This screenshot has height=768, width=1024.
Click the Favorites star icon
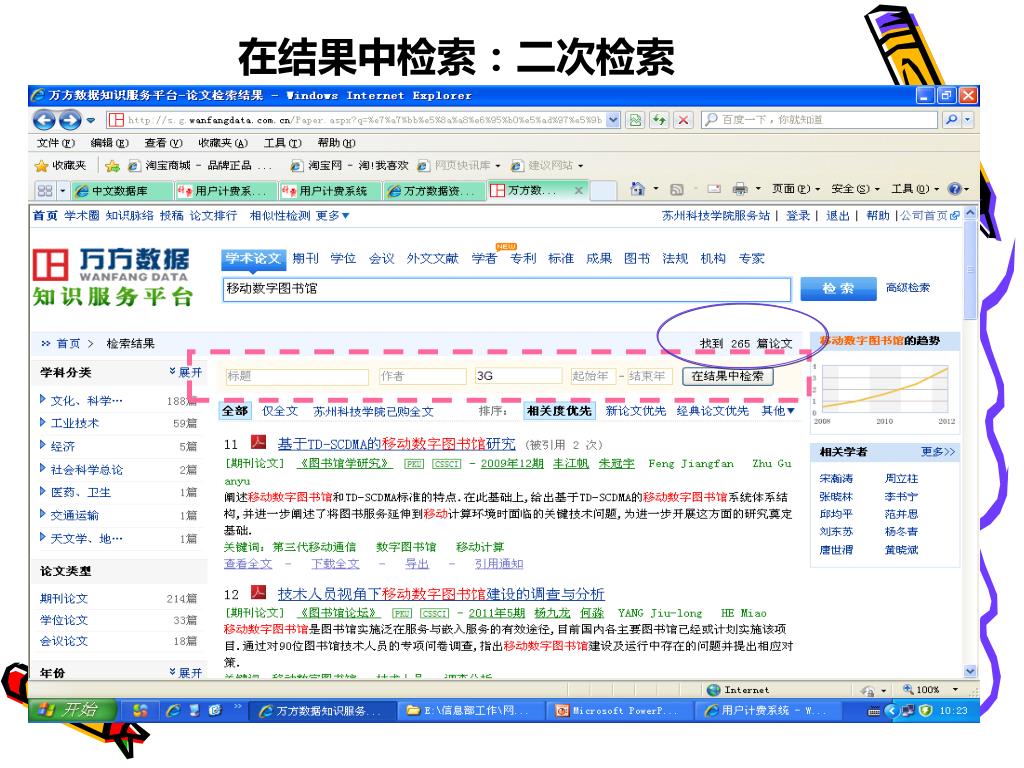pyautogui.click(x=42, y=166)
